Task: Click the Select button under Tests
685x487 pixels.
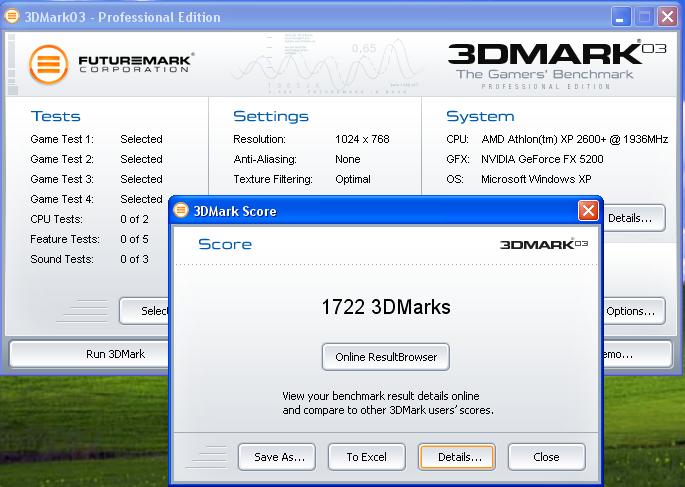Action: tap(144, 311)
